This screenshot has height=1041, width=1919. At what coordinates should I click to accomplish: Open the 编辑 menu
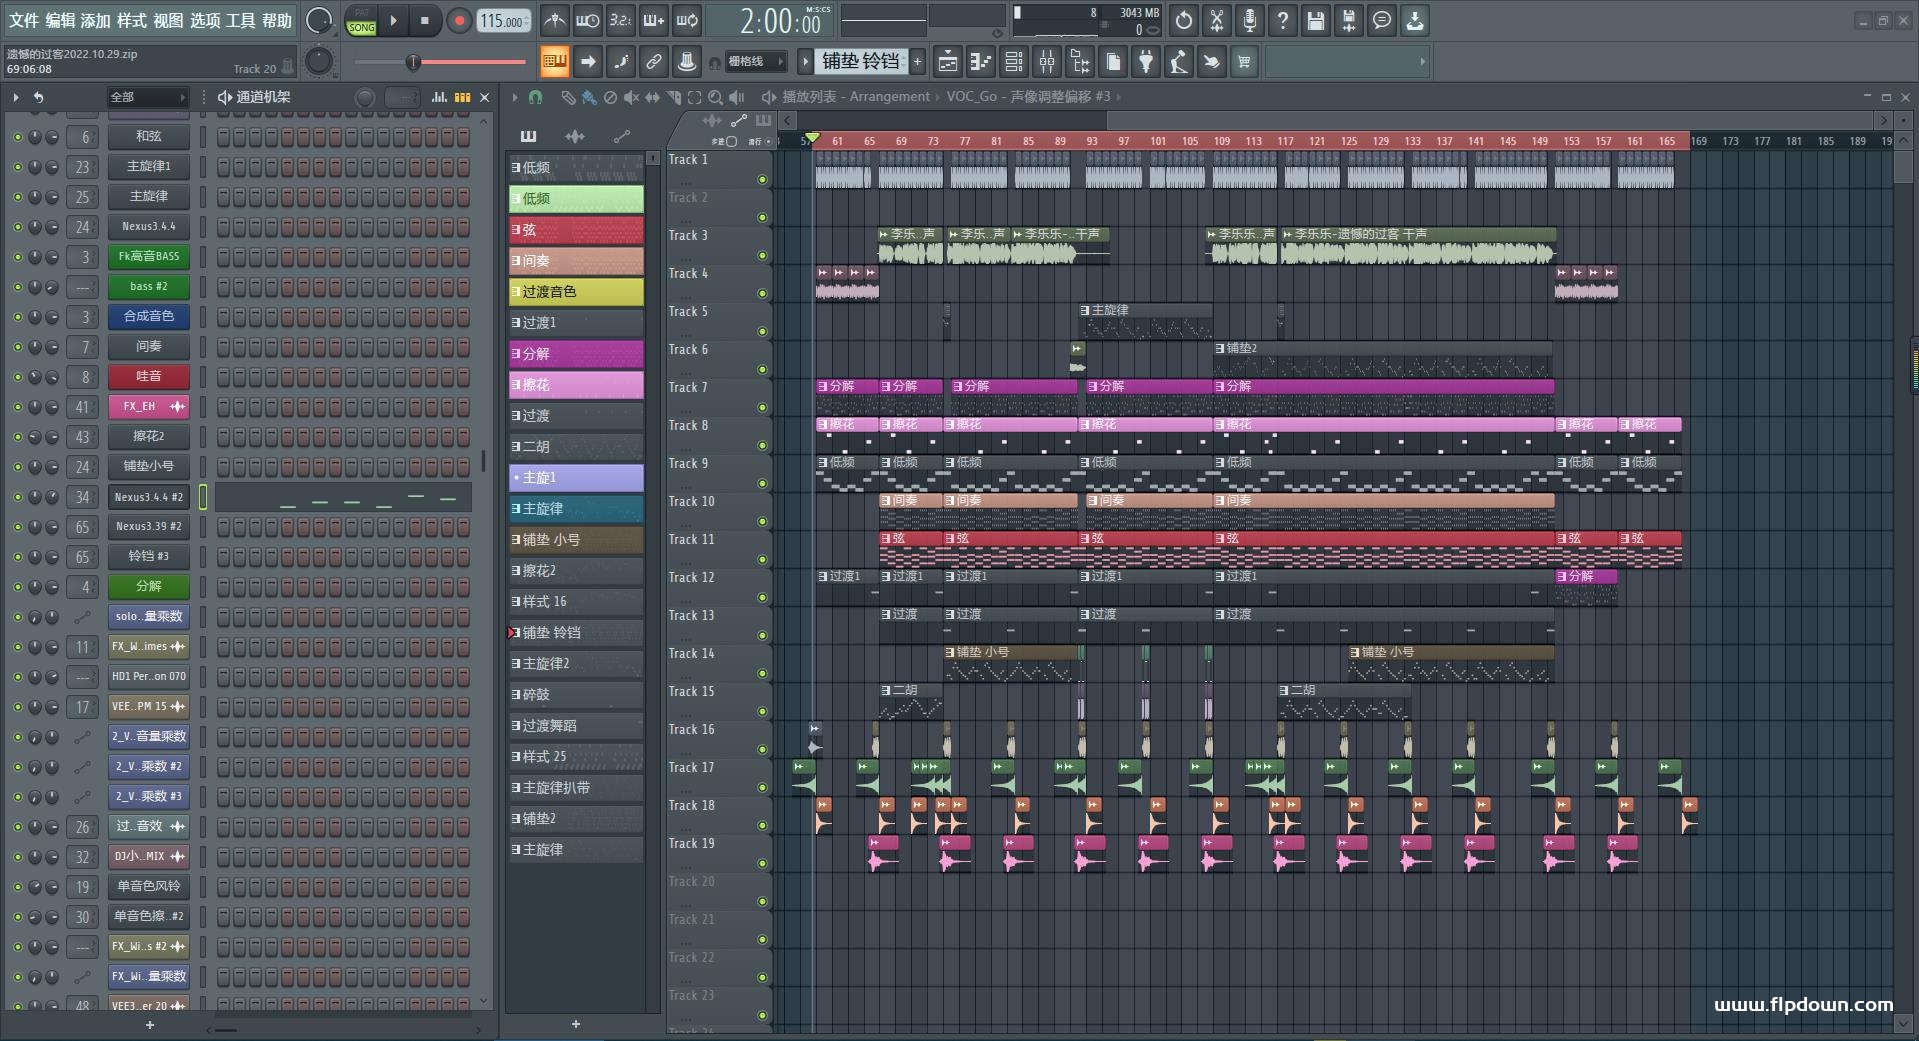tap(60, 20)
